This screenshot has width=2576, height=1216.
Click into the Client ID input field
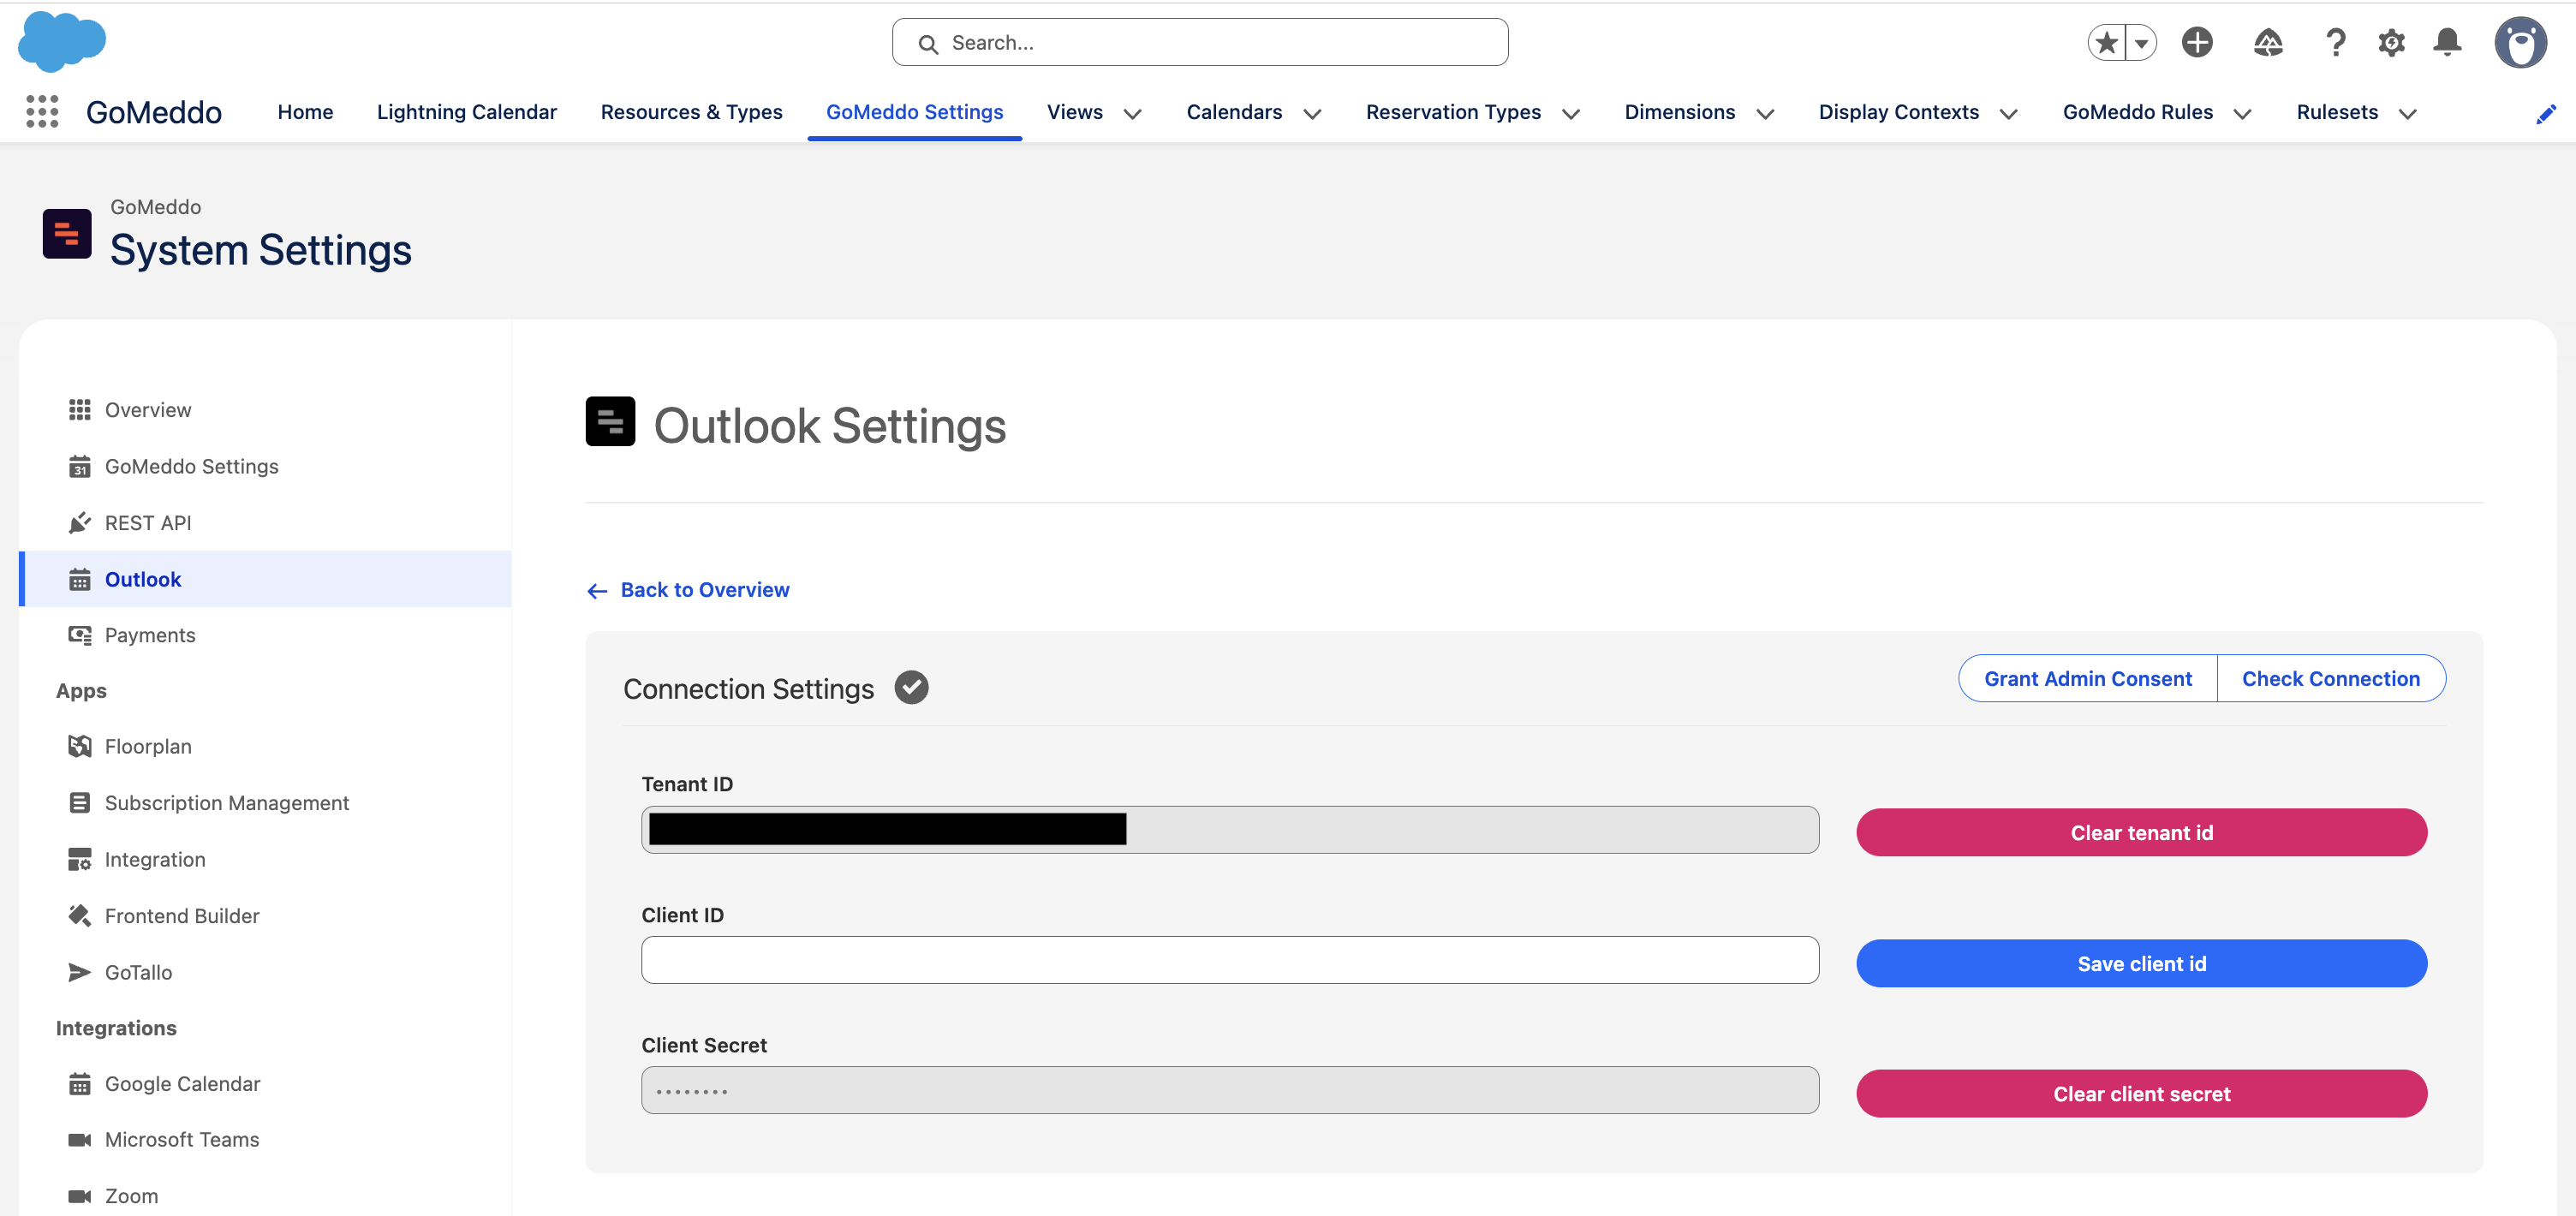(1230, 960)
